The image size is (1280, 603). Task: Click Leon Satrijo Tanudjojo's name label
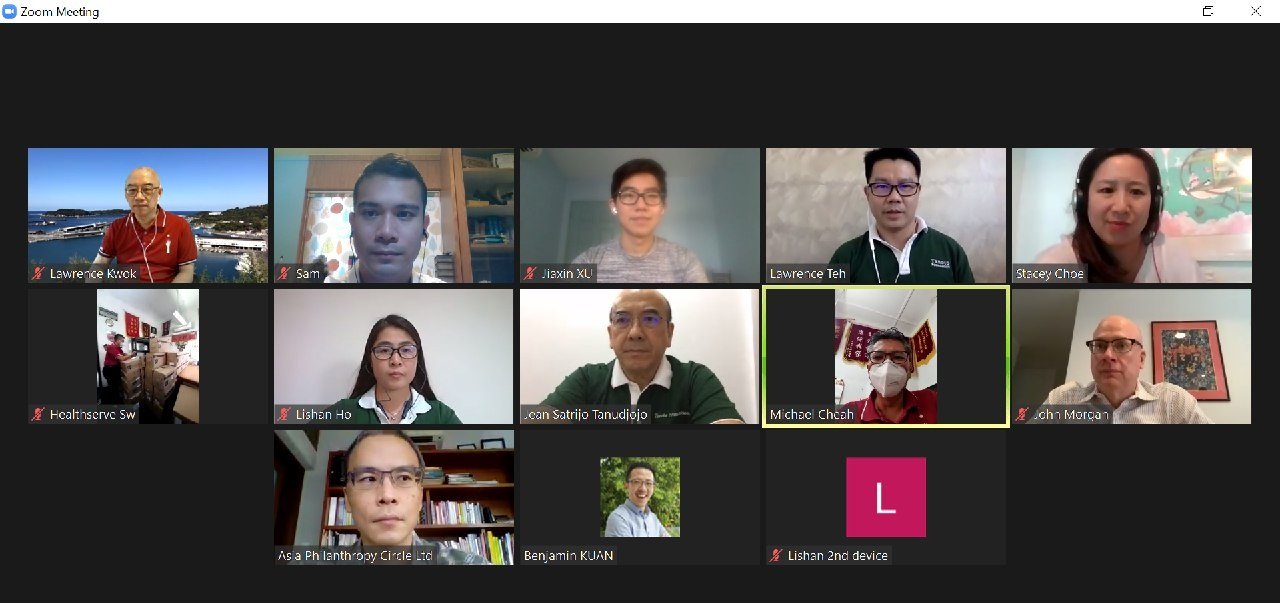click(585, 414)
